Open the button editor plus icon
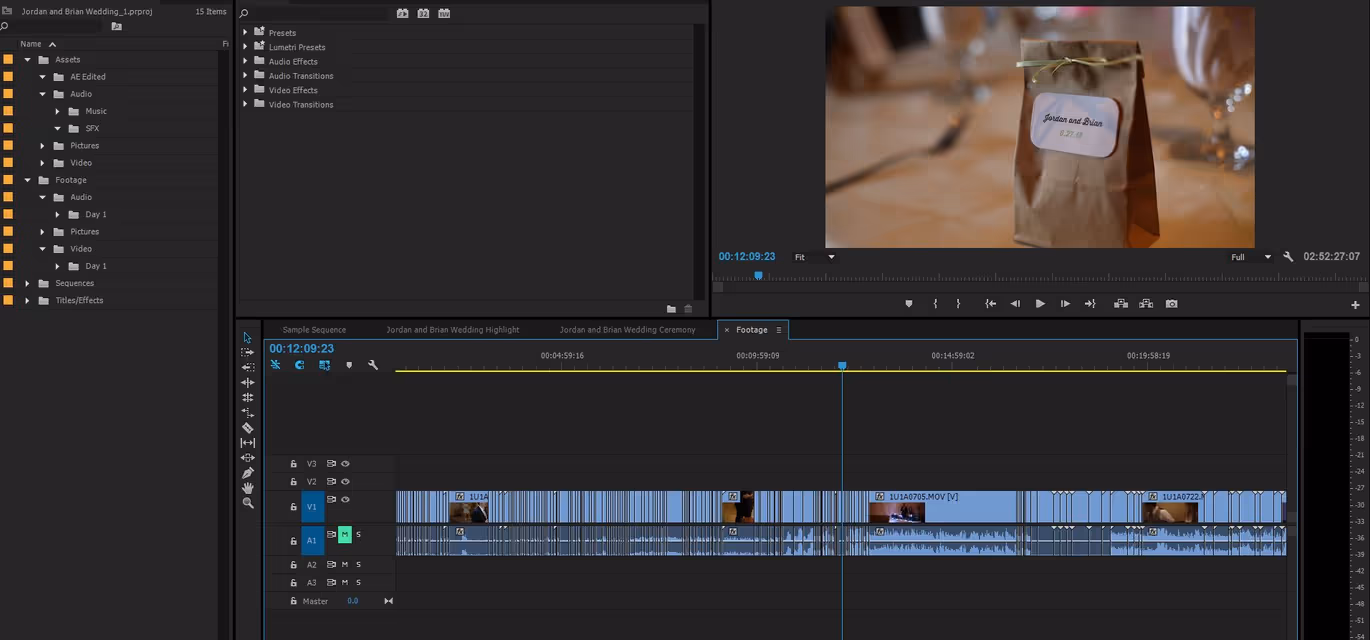This screenshot has width=1370, height=640. pyautogui.click(x=1355, y=305)
